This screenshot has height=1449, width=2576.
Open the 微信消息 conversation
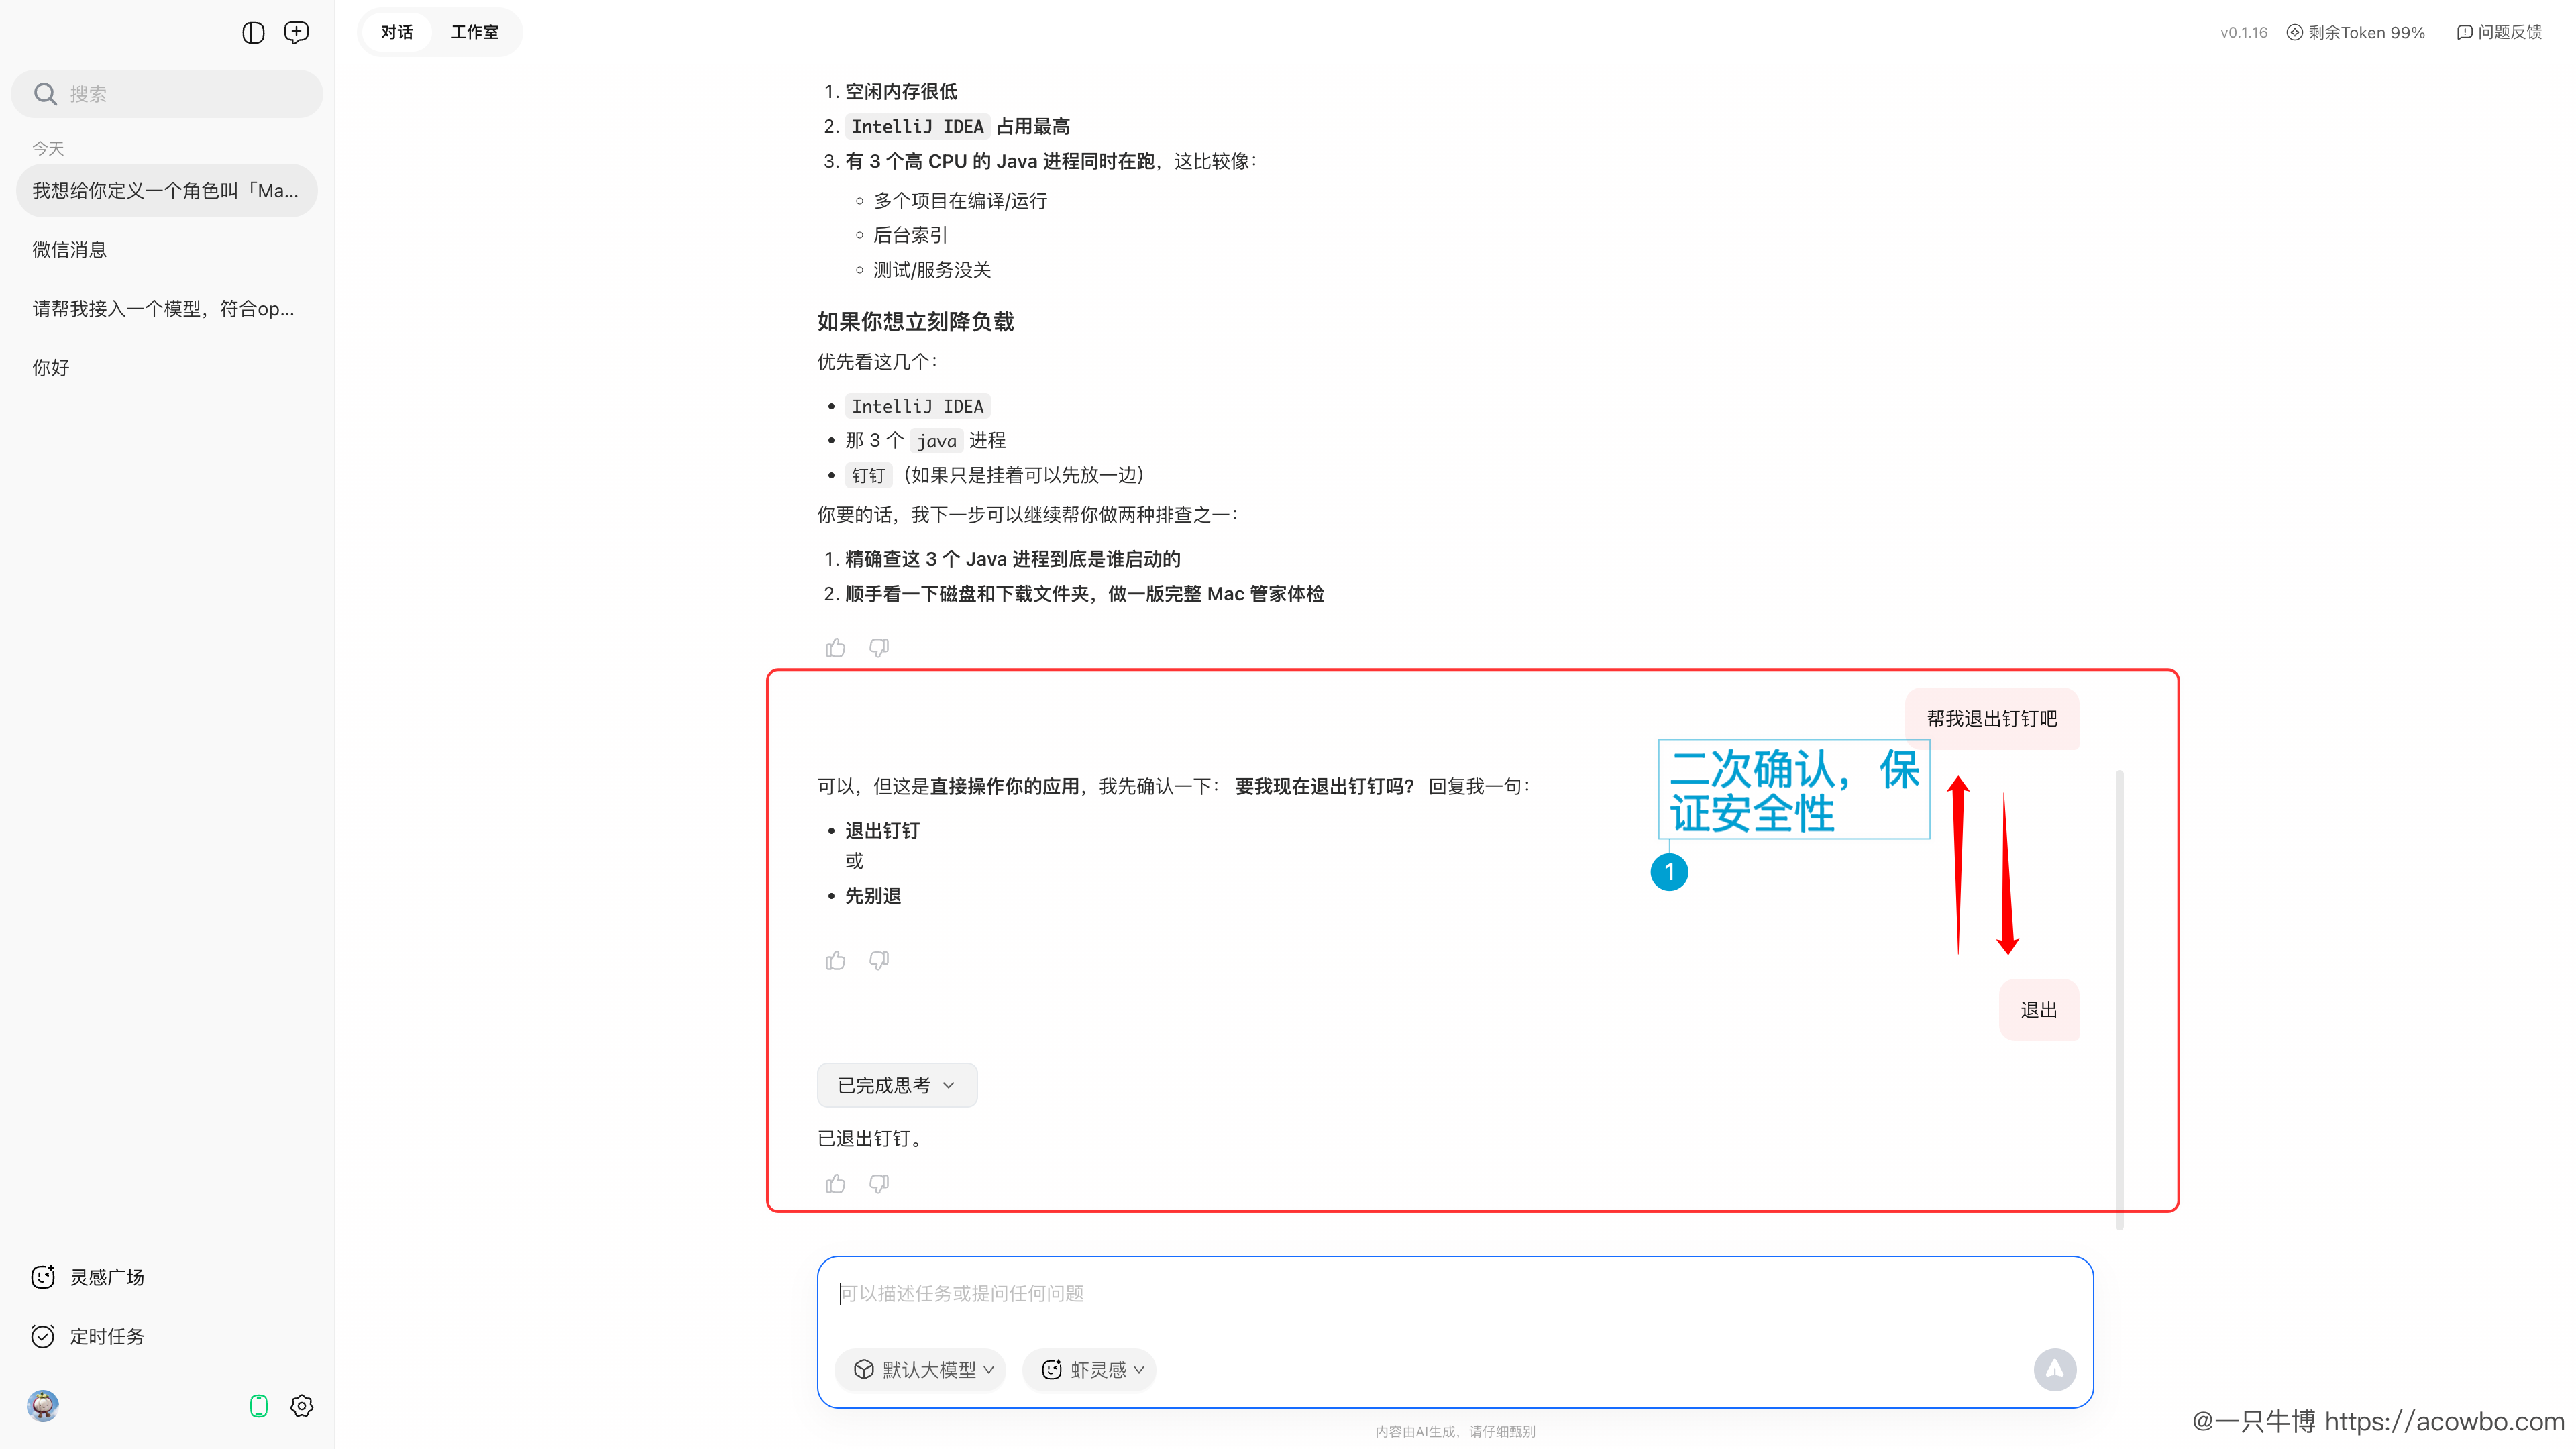pyautogui.click(x=69, y=249)
